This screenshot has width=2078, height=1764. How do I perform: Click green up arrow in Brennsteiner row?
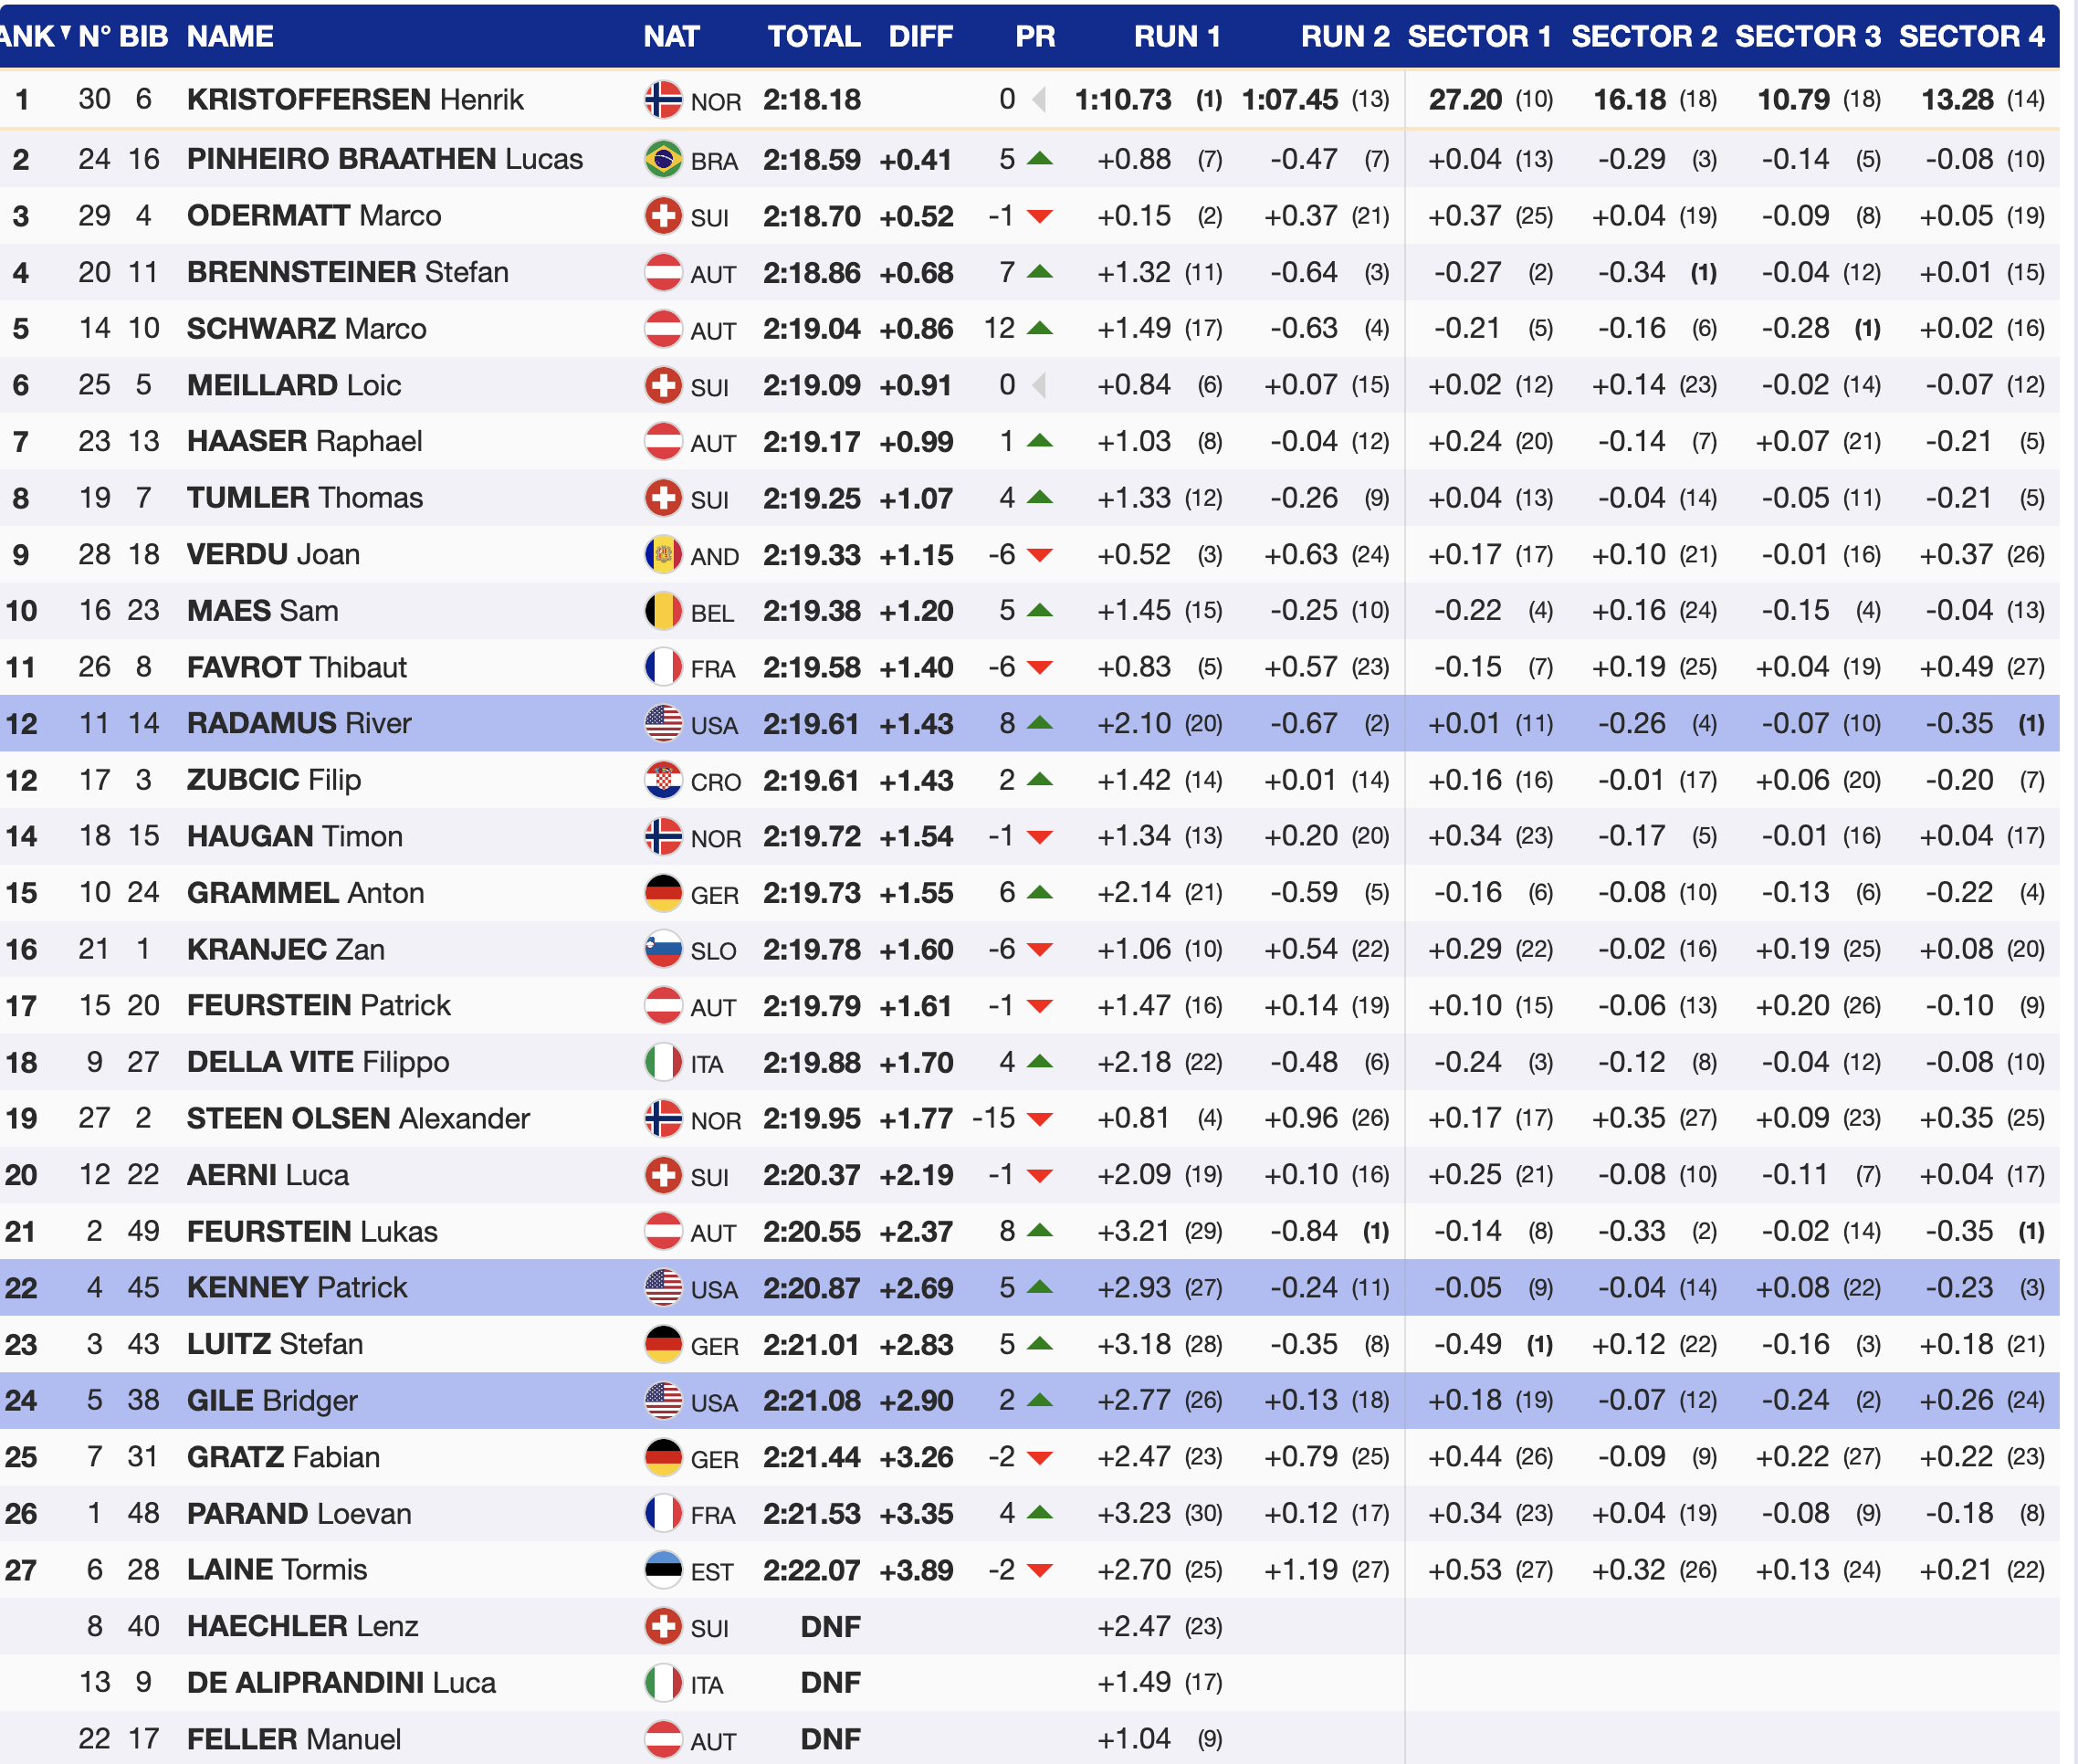click(x=1040, y=272)
